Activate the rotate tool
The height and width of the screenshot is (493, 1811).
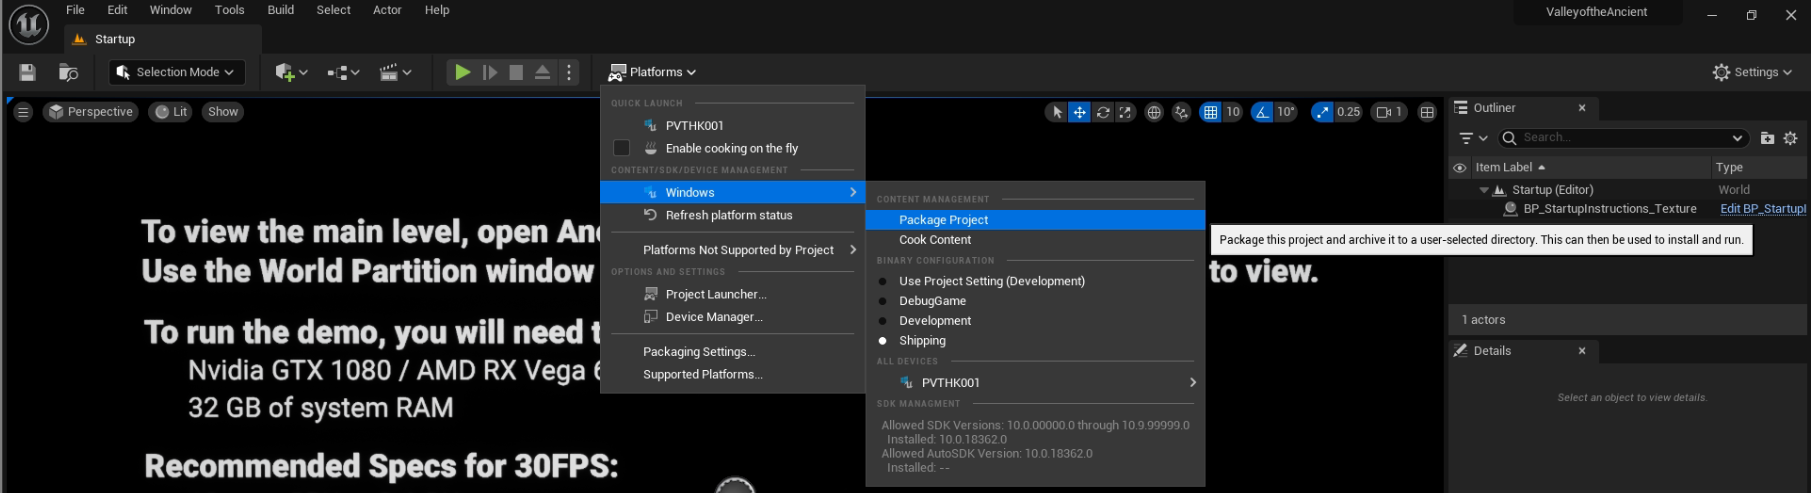1103,112
